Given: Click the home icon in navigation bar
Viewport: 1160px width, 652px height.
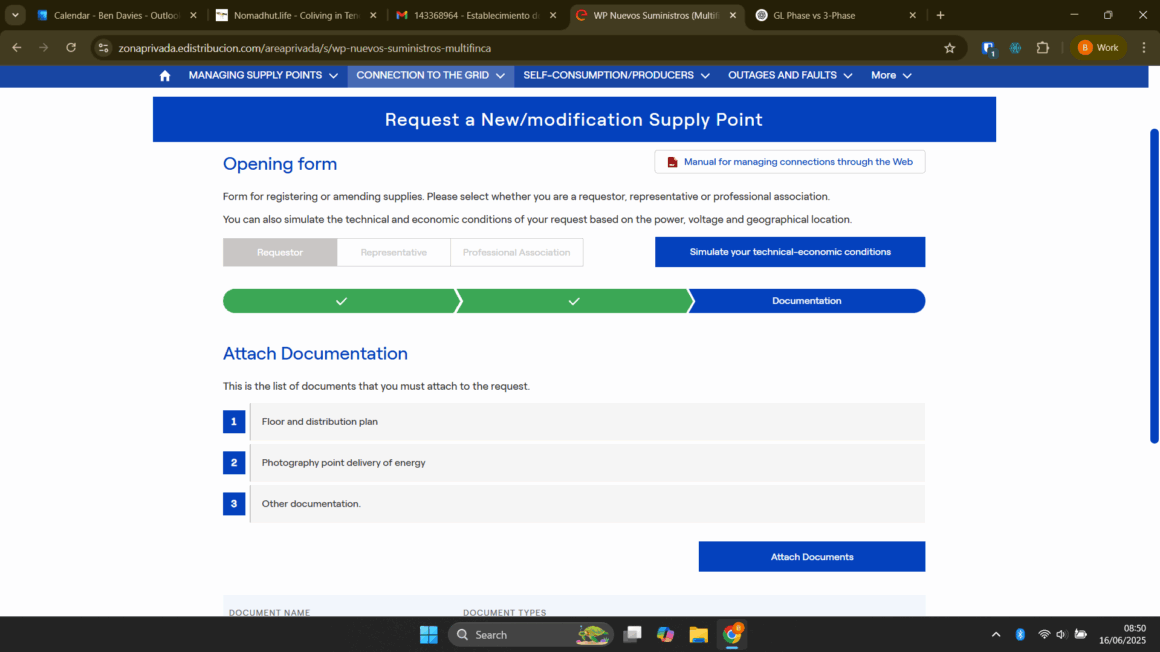Looking at the screenshot, I should tap(165, 76).
